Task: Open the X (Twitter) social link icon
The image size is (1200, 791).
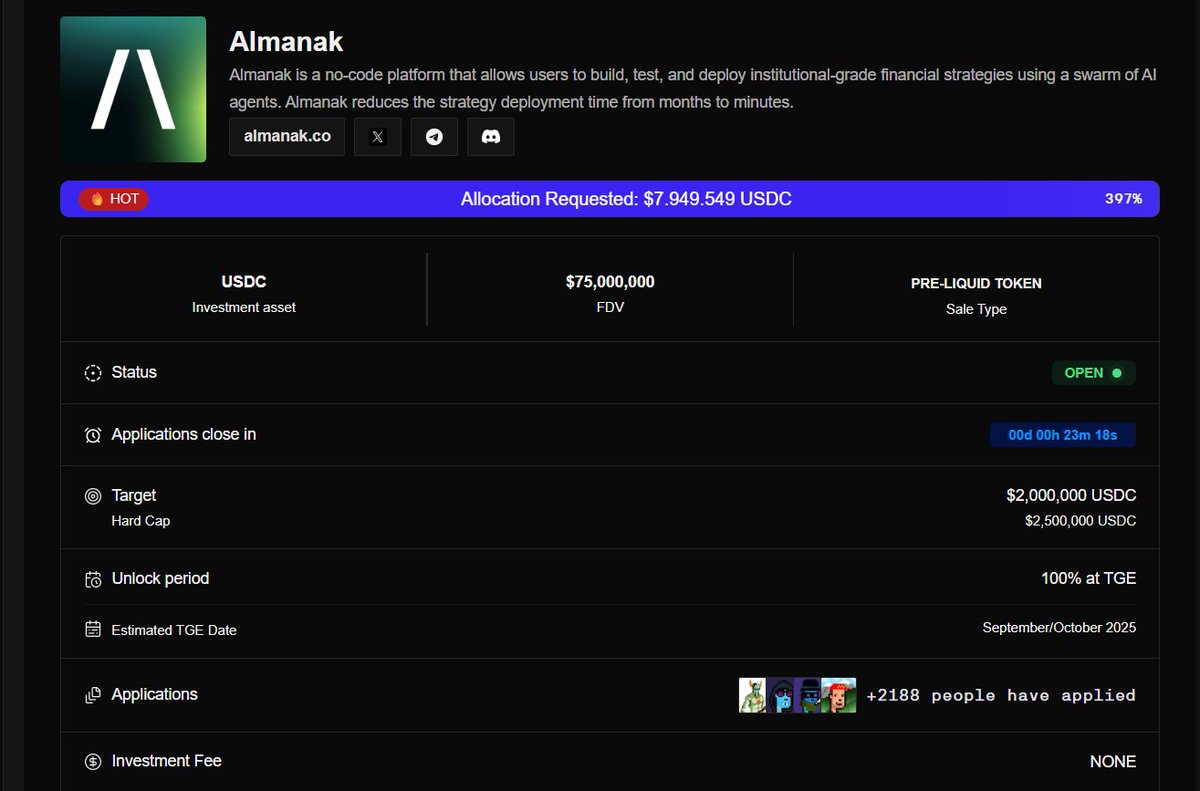Action: tap(378, 137)
